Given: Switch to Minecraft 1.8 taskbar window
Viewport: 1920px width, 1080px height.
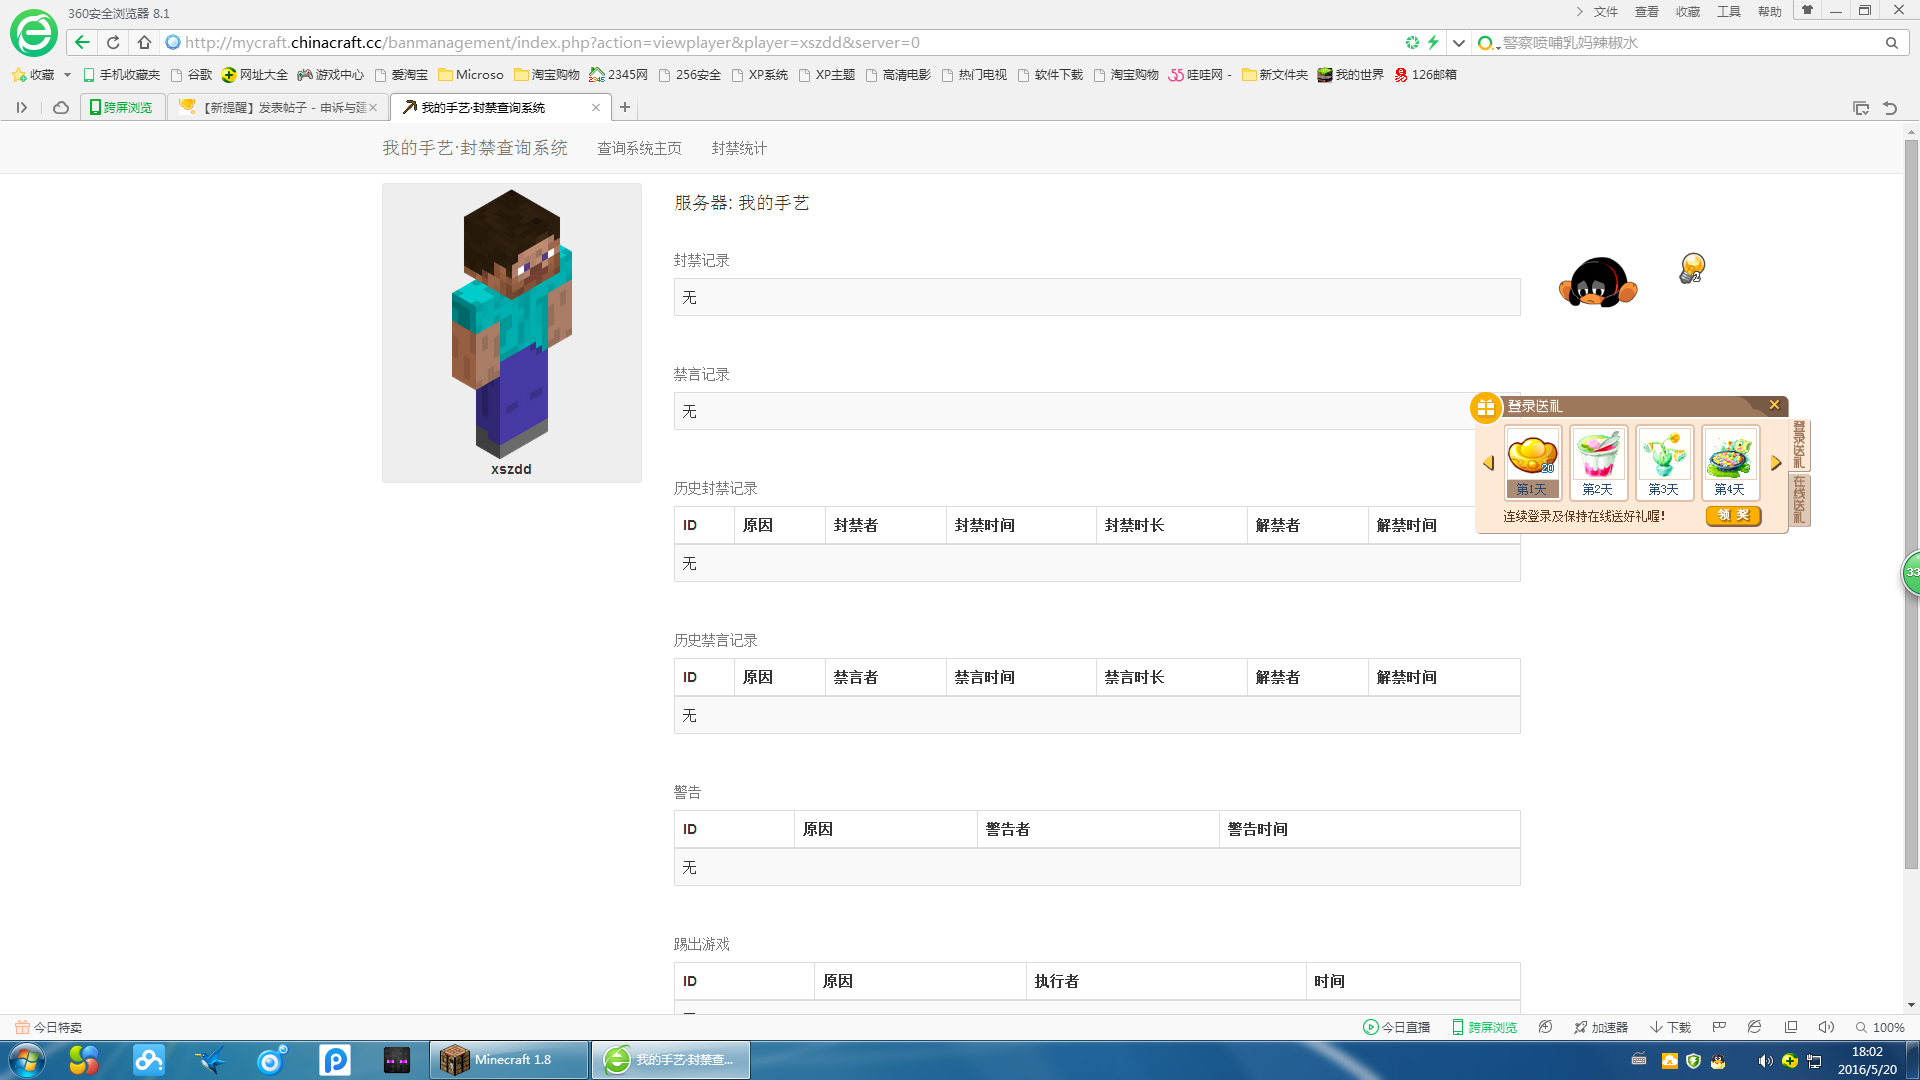Looking at the screenshot, I should (x=509, y=1060).
